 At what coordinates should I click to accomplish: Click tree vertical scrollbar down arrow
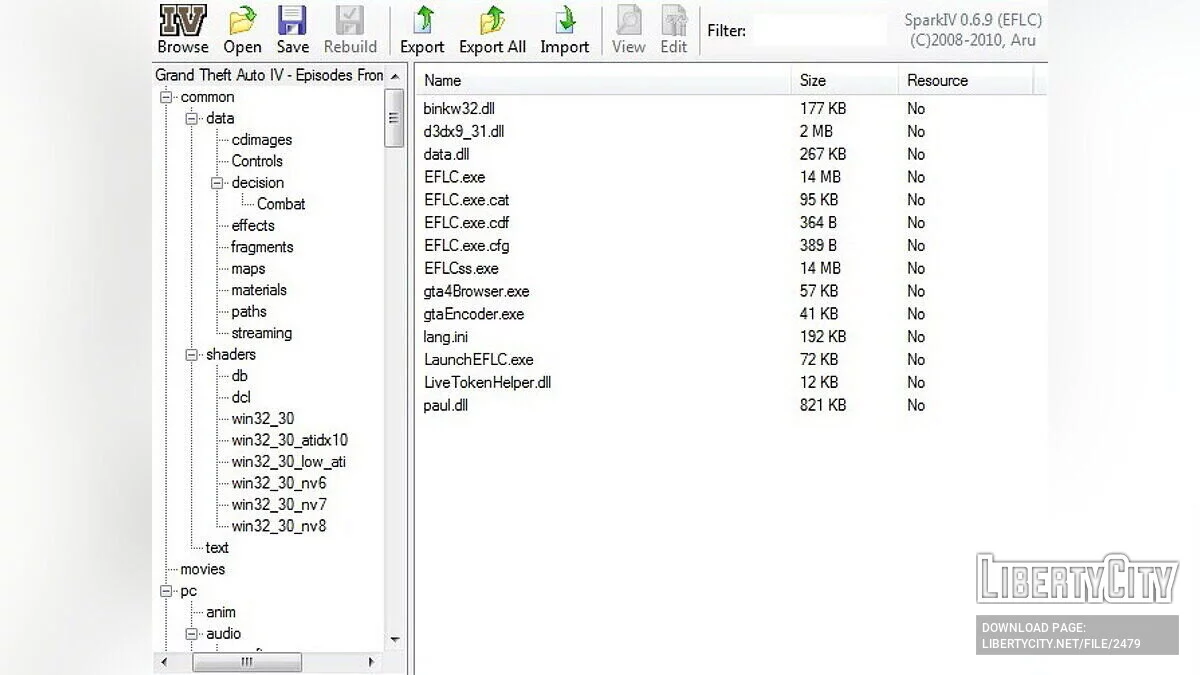(394, 640)
